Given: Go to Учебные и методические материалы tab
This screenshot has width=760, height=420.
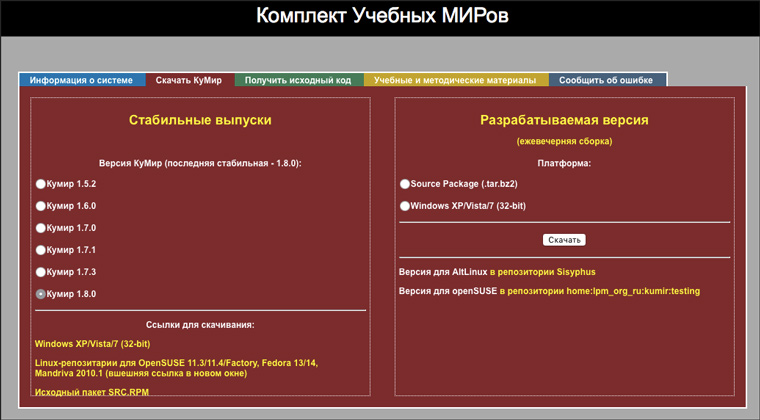Looking at the screenshot, I should [x=455, y=80].
